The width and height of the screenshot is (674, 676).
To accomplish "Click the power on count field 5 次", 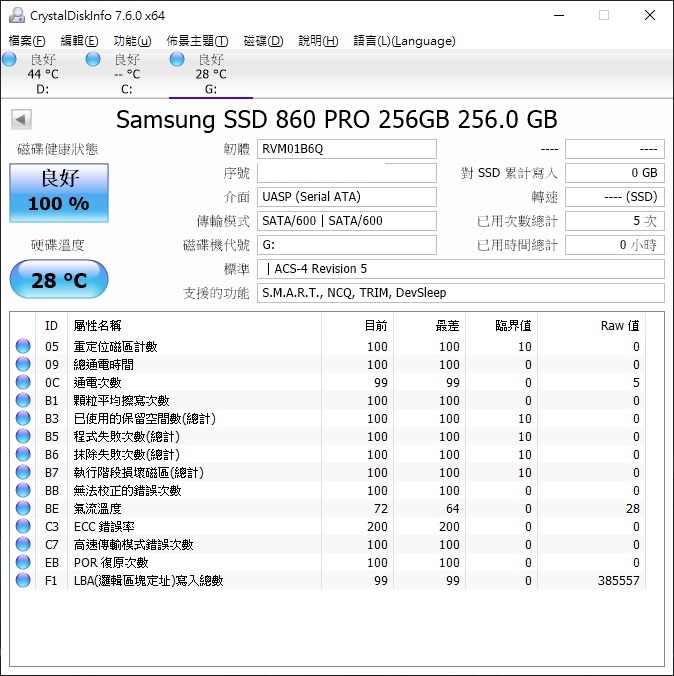I will click(x=615, y=221).
